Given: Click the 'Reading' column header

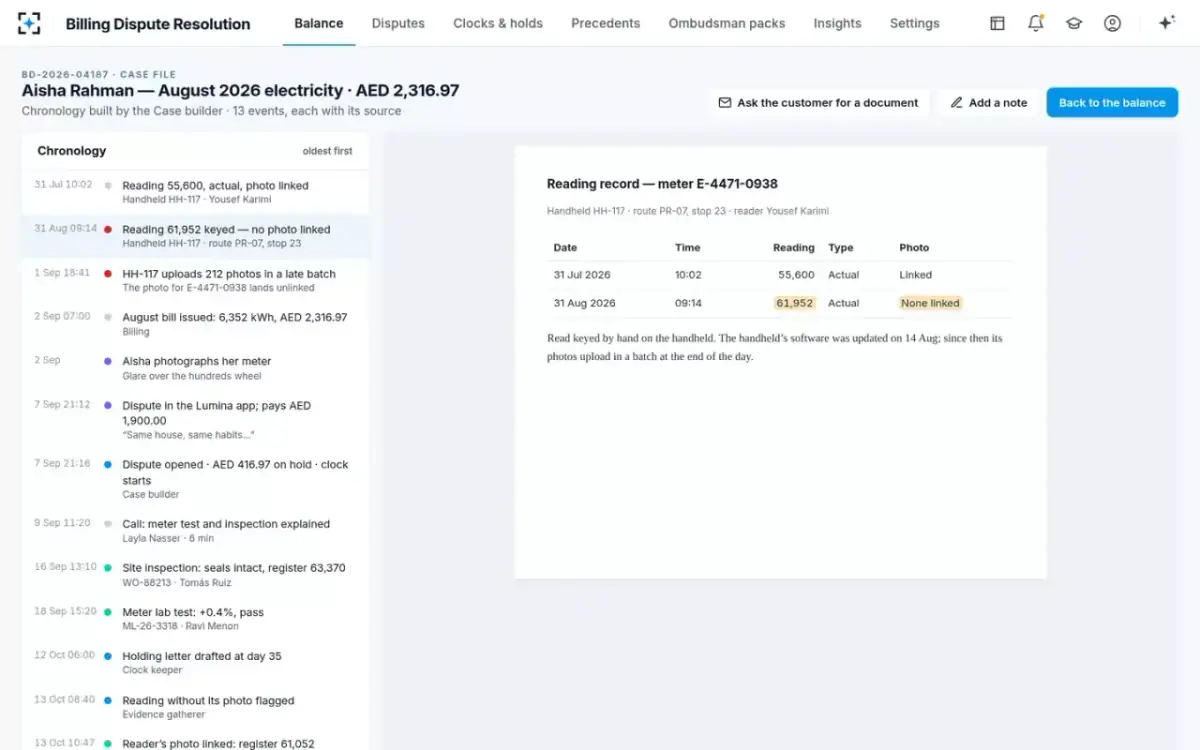Looking at the screenshot, I should click(x=794, y=248).
